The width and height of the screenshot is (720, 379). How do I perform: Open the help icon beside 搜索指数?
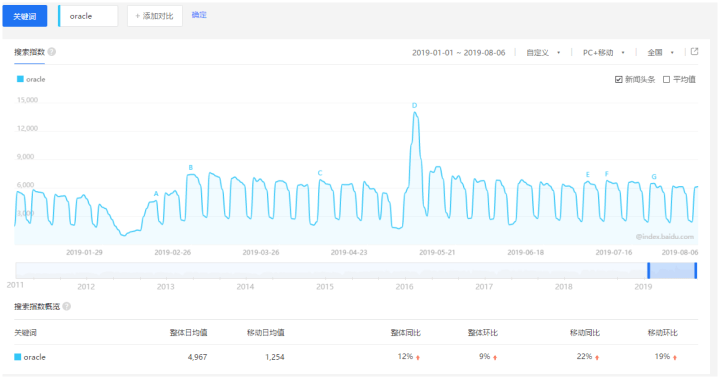(x=52, y=52)
